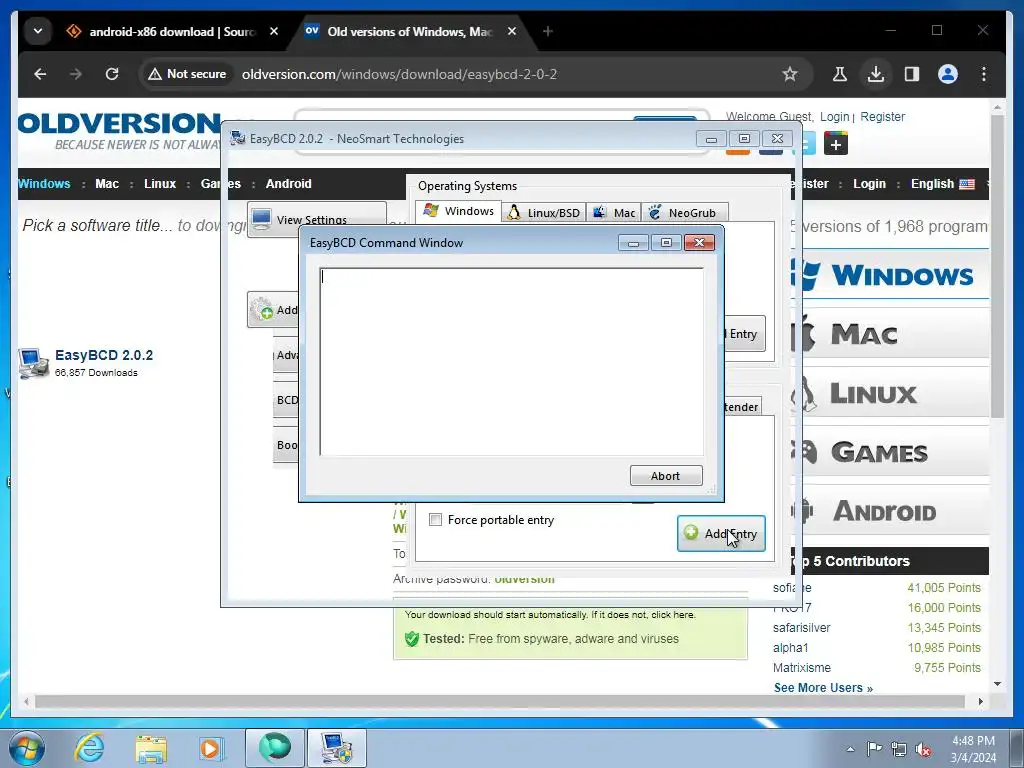Select the English language option
The image size is (1024, 768).
(942, 184)
